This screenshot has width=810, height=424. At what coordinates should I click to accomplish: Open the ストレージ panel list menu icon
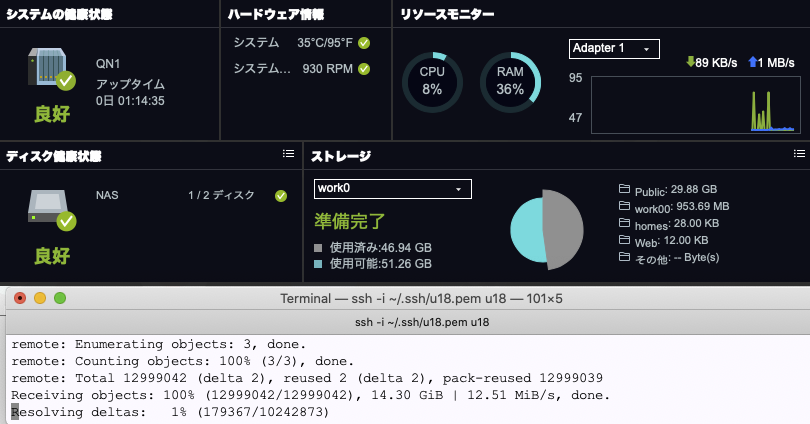click(798, 154)
